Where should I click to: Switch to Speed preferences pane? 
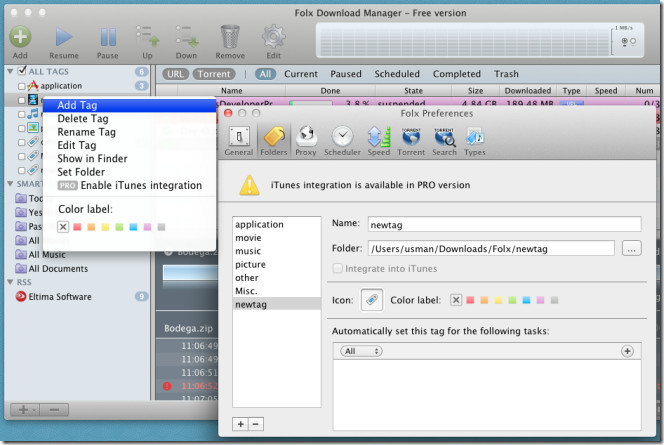coord(378,142)
